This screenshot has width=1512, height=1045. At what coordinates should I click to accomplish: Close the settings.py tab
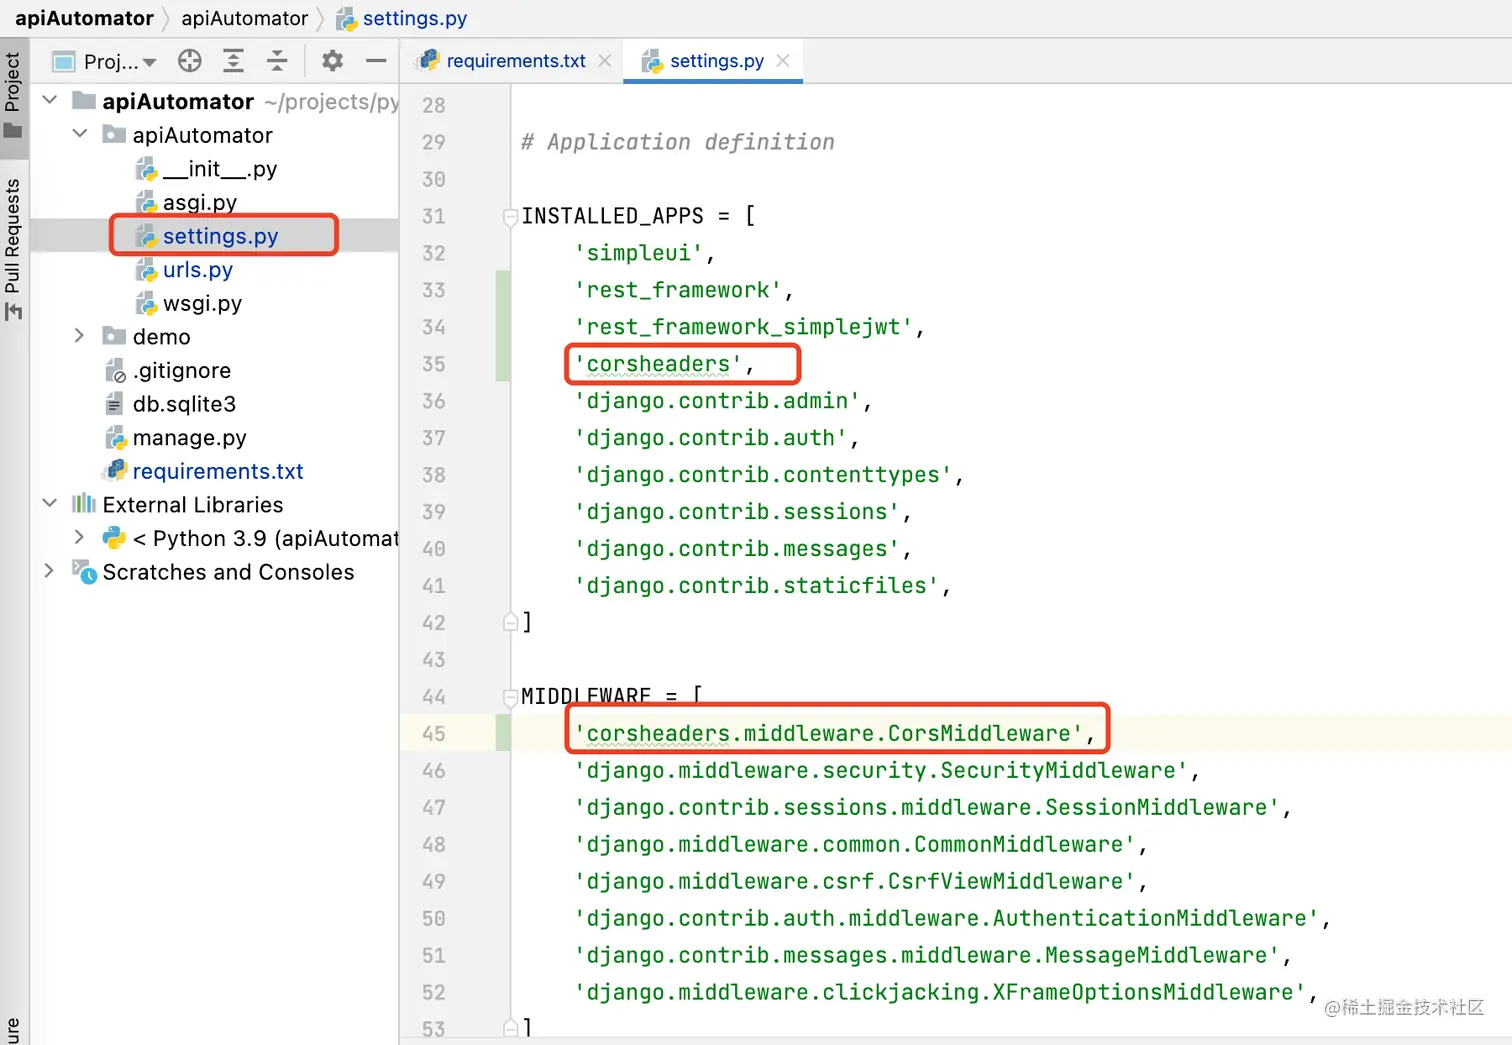pos(783,61)
